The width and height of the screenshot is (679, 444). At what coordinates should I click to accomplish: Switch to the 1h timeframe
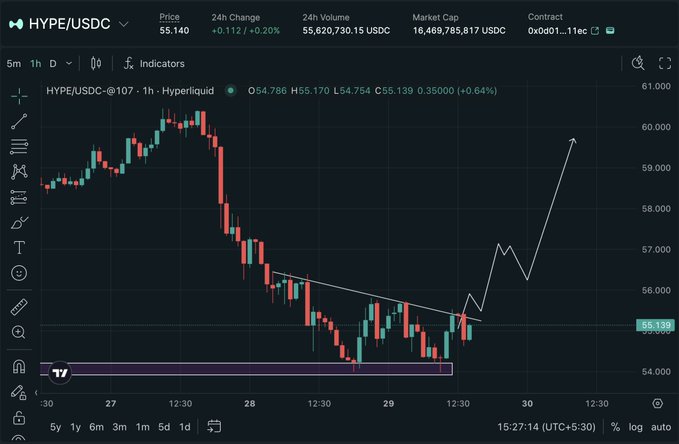36,64
